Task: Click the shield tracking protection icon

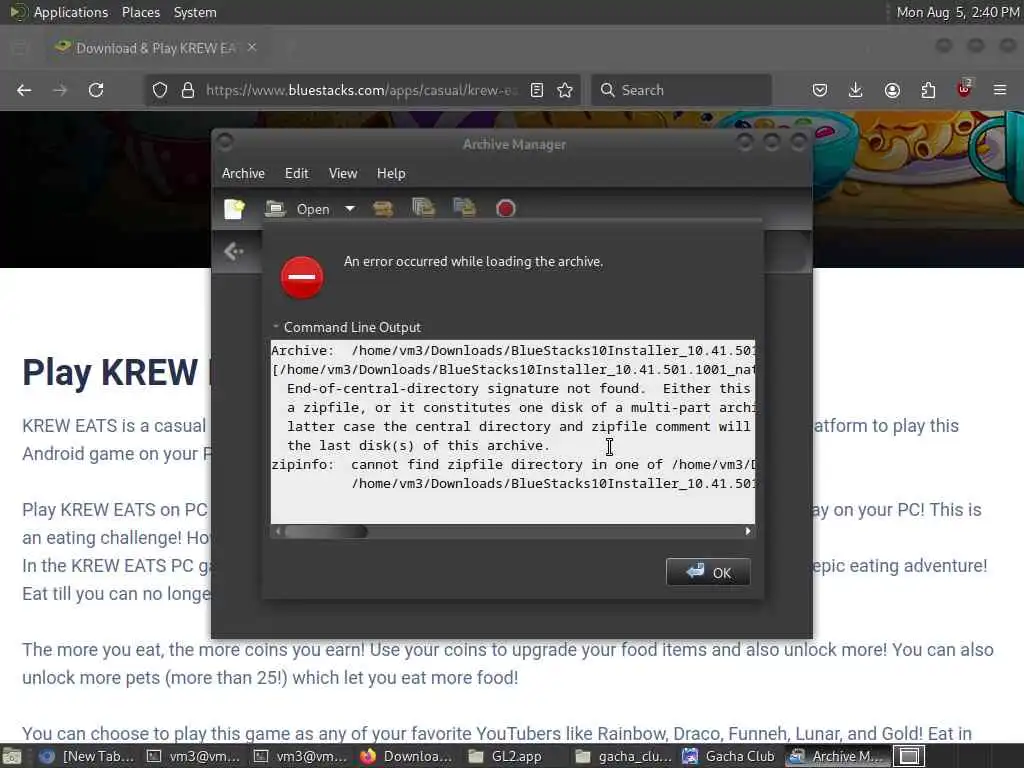Action: 160,90
